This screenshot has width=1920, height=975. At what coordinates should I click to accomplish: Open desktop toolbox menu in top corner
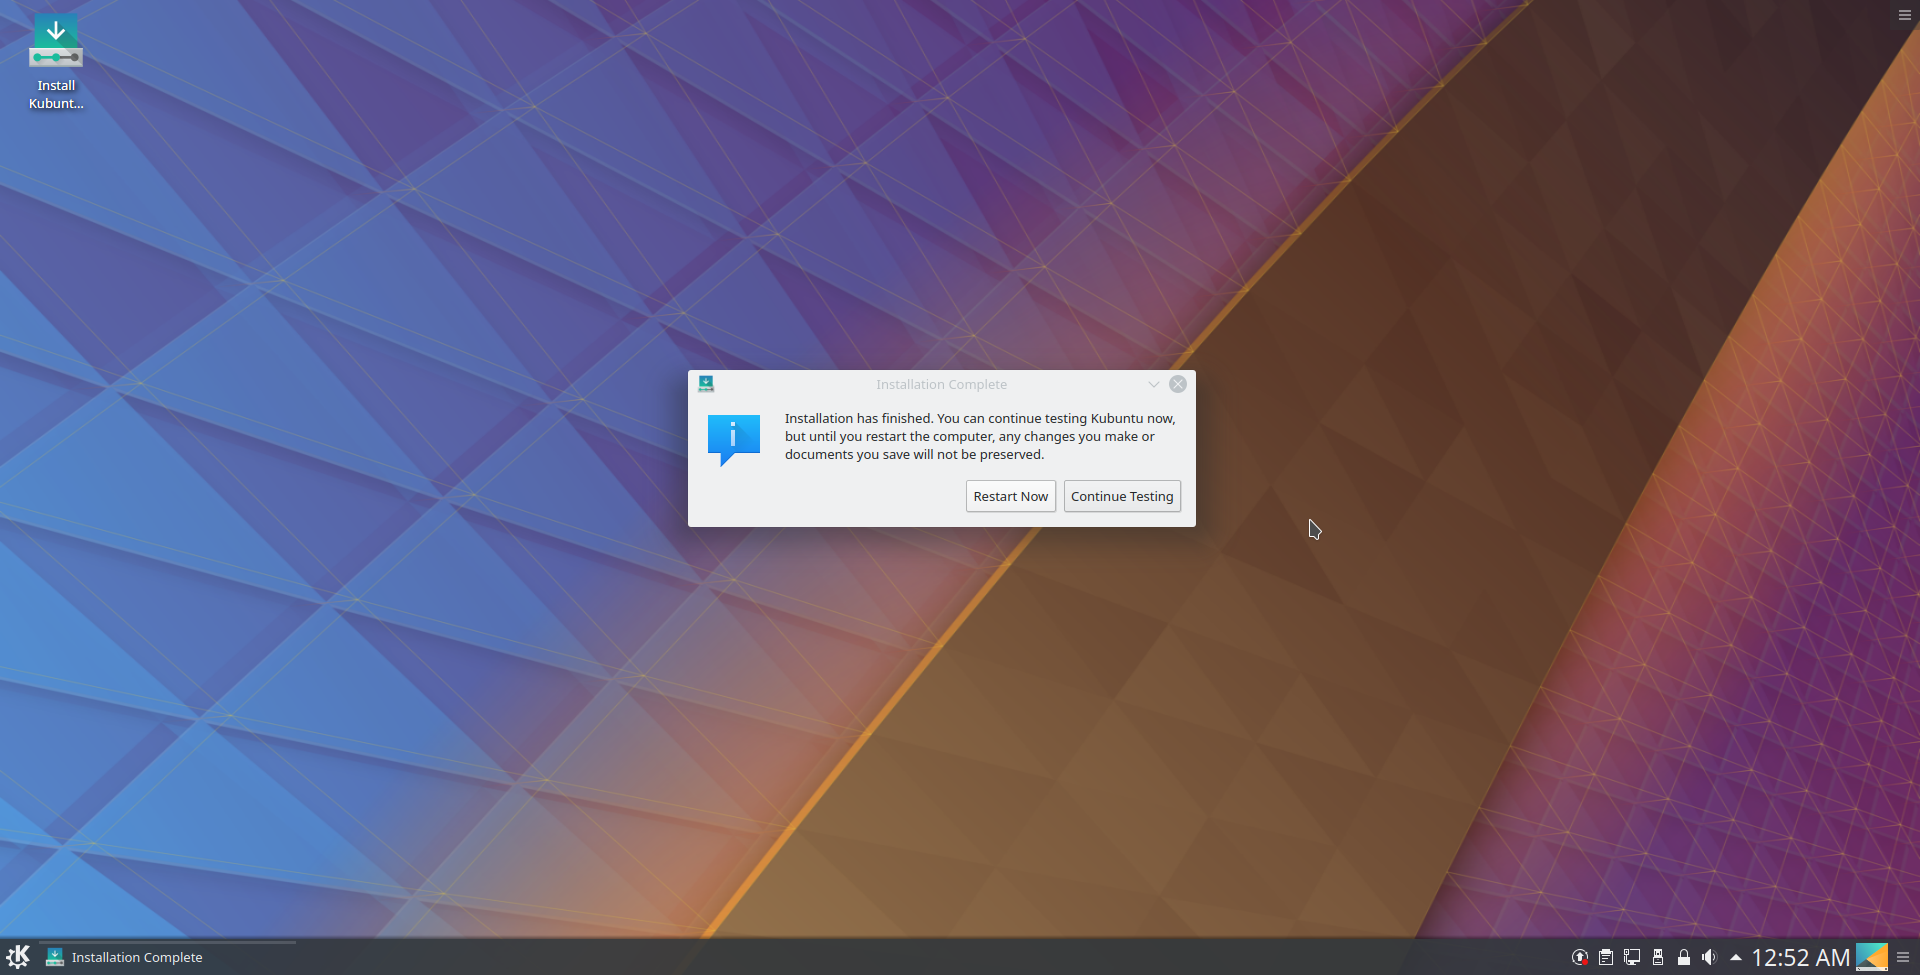click(1904, 15)
